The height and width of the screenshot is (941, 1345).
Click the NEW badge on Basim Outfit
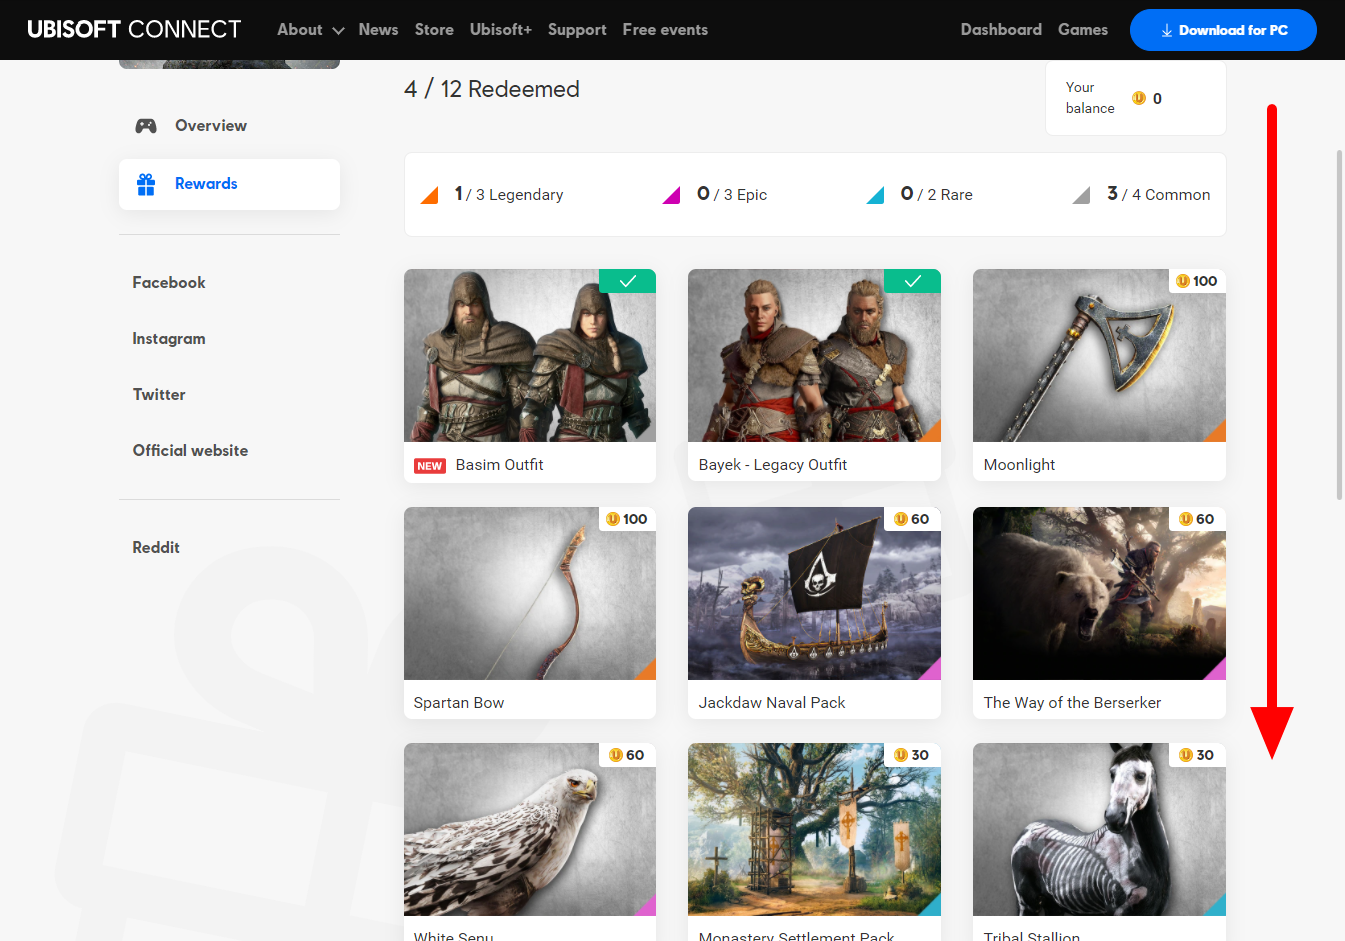point(430,466)
